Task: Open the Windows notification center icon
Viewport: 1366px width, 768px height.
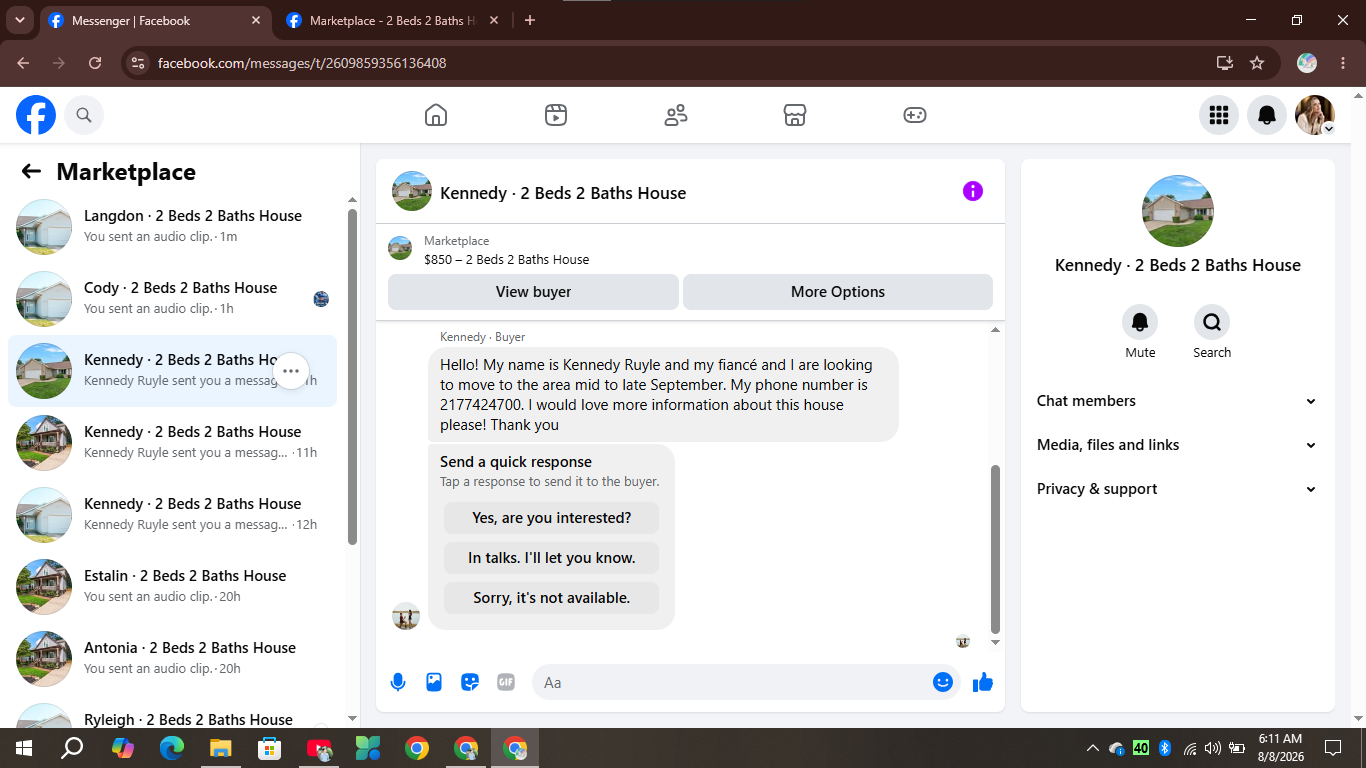Action: pos(1333,747)
